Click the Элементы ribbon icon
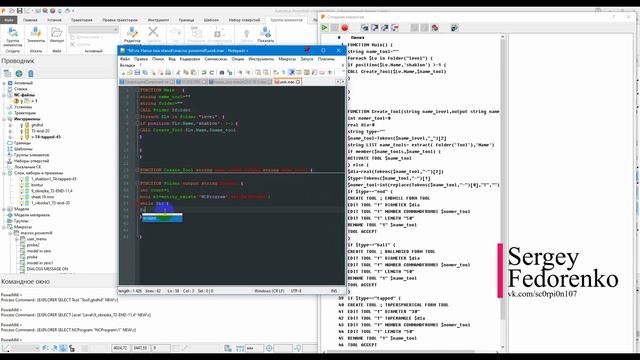 coord(36,35)
